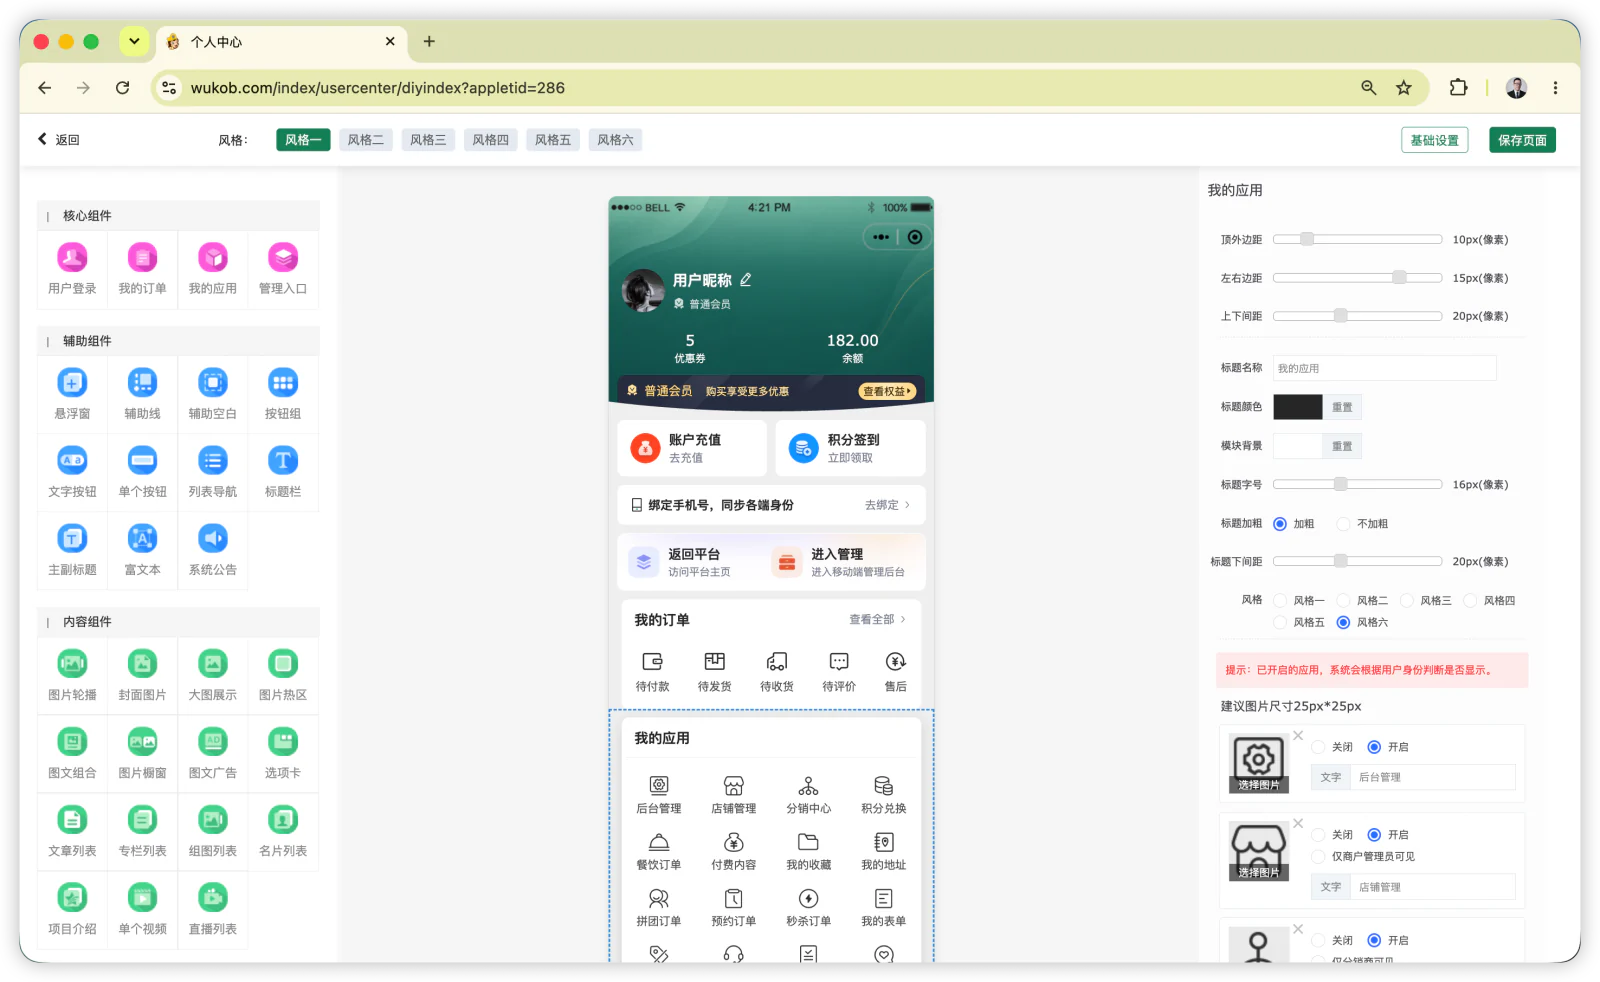Click the 保存页面 button

pos(1522,140)
